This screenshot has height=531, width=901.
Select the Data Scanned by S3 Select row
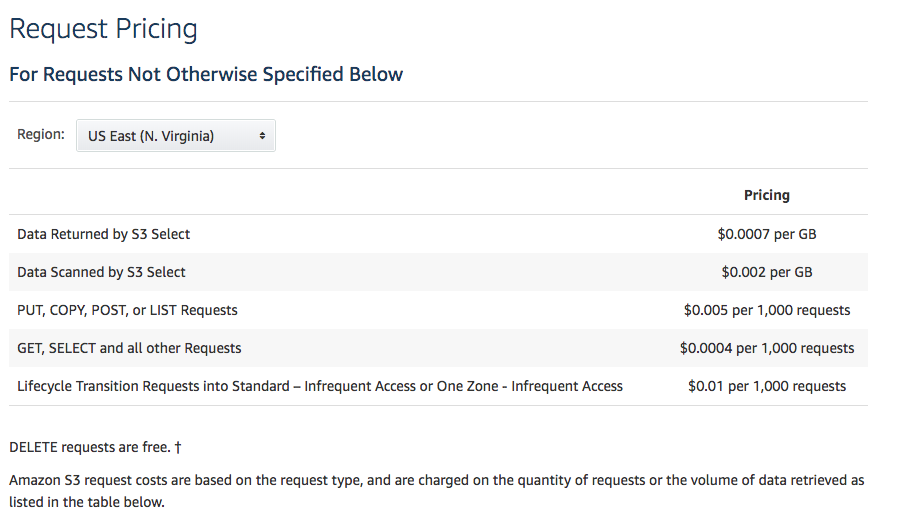(101, 272)
